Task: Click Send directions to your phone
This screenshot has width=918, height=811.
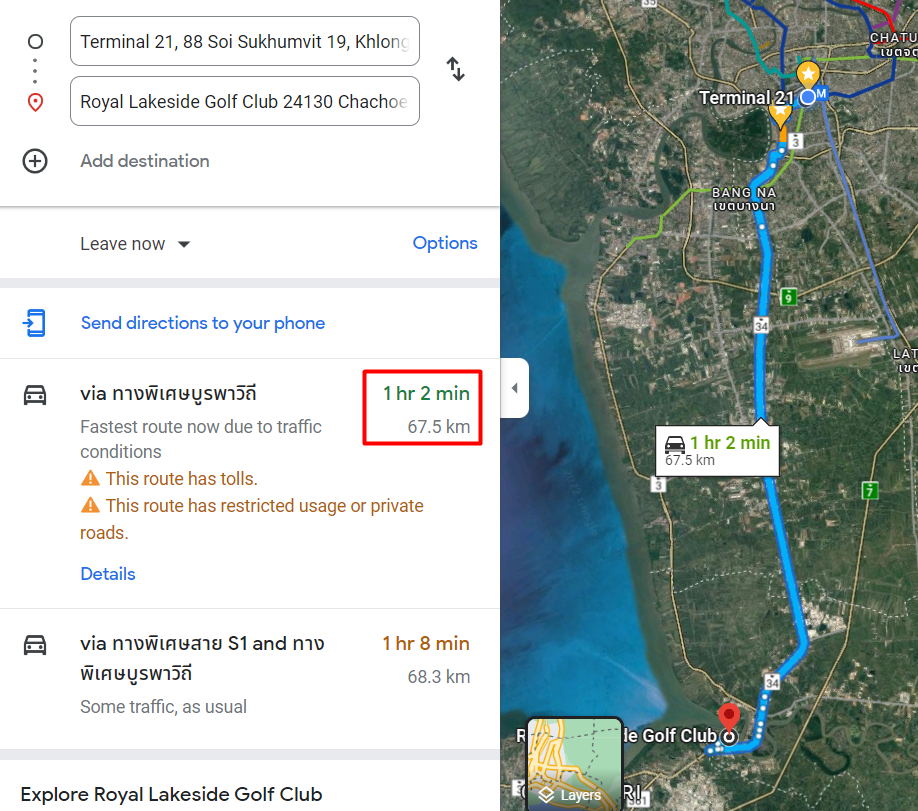Action: 203,323
